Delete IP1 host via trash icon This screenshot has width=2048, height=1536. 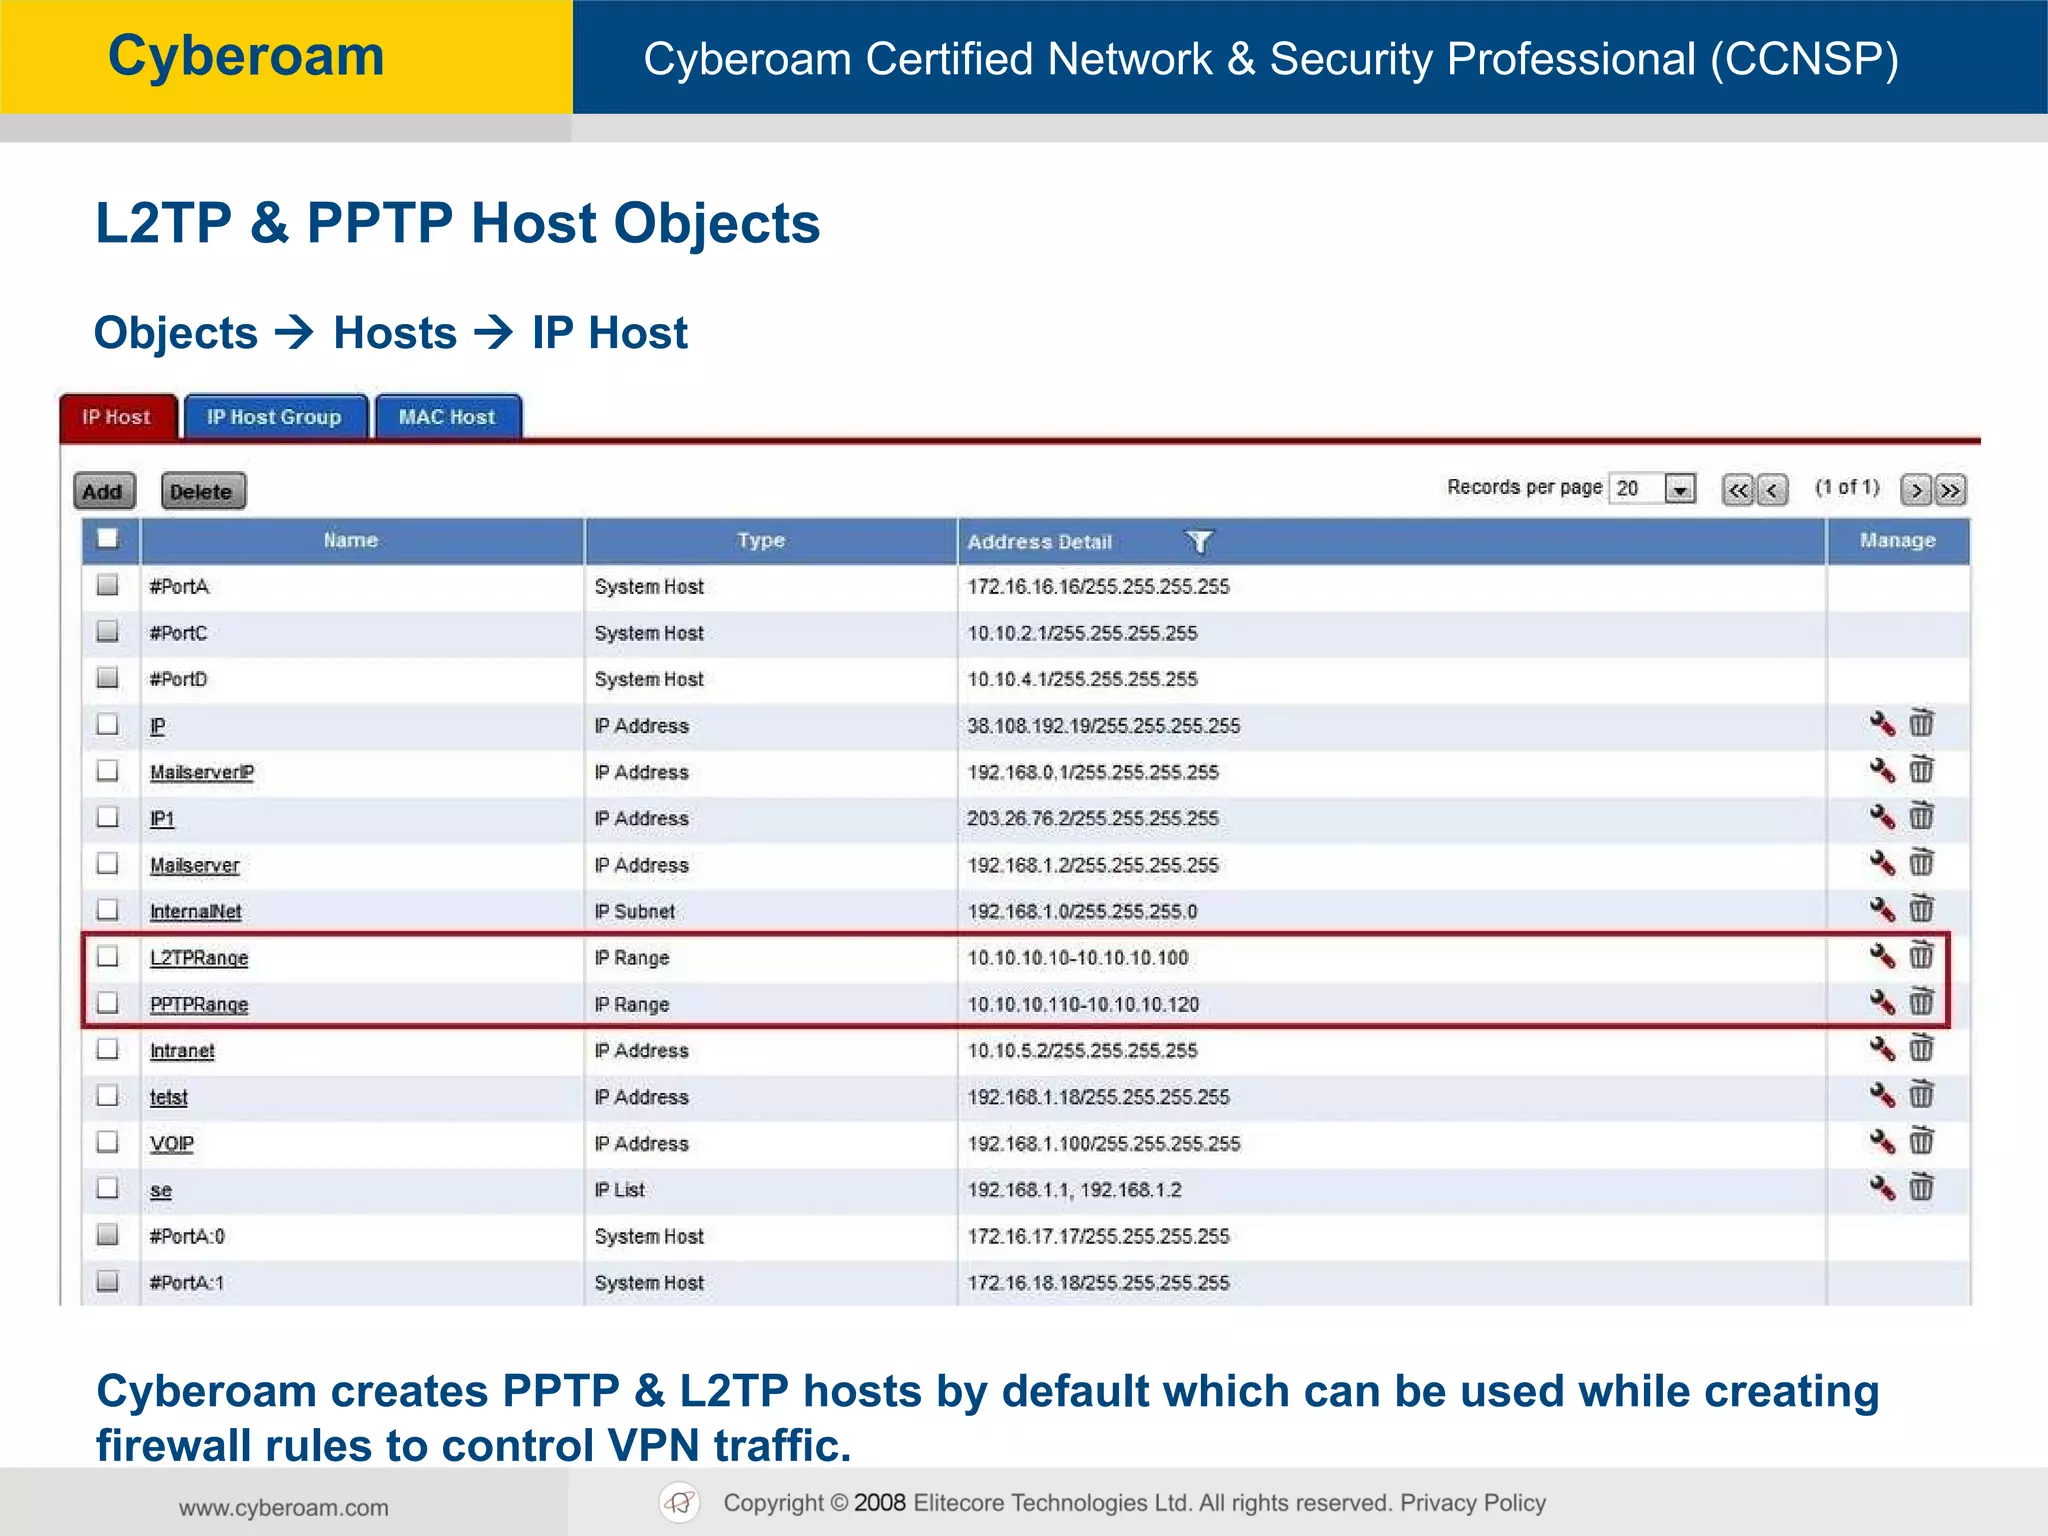click(1921, 815)
